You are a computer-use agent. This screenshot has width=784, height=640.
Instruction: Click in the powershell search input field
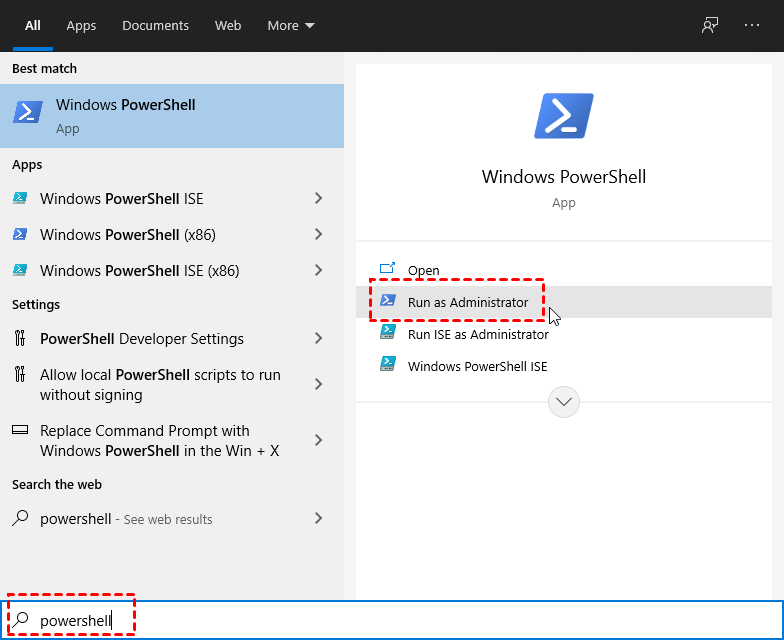[400, 621]
